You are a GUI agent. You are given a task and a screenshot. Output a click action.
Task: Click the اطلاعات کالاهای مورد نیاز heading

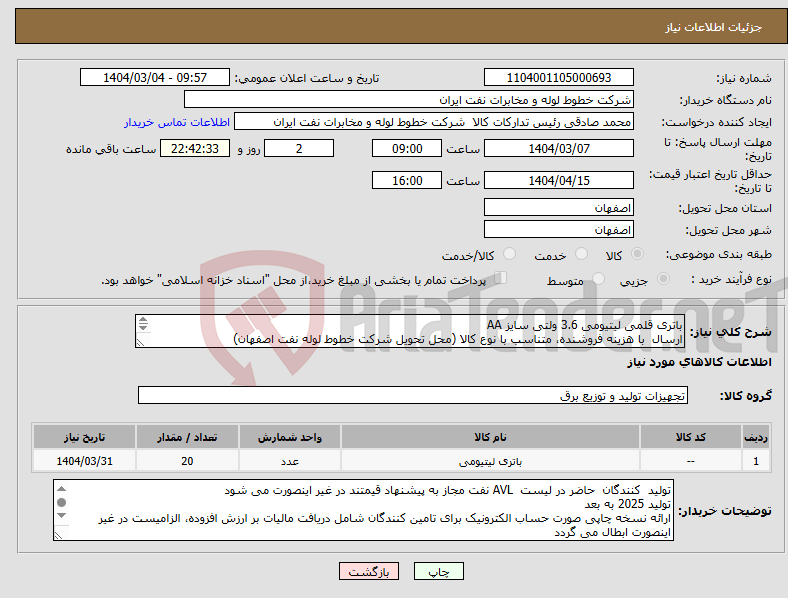[699, 362]
